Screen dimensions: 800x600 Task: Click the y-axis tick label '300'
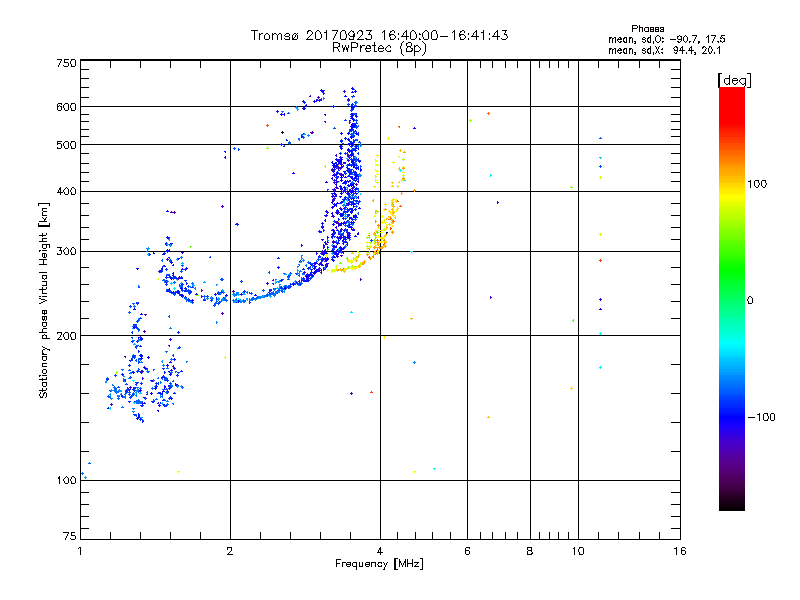pyautogui.click(x=67, y=252)
